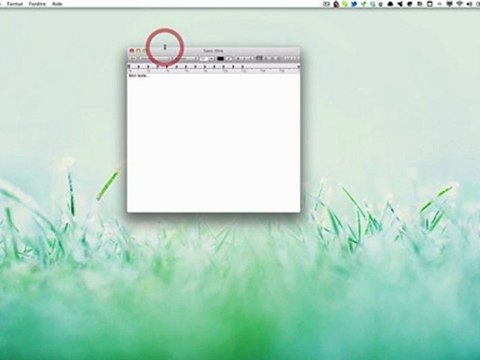This screenshot has width=480, height=360.
Task: Minimize the Sans titre window
Action: pyautogui.click(x=138, y=51)
